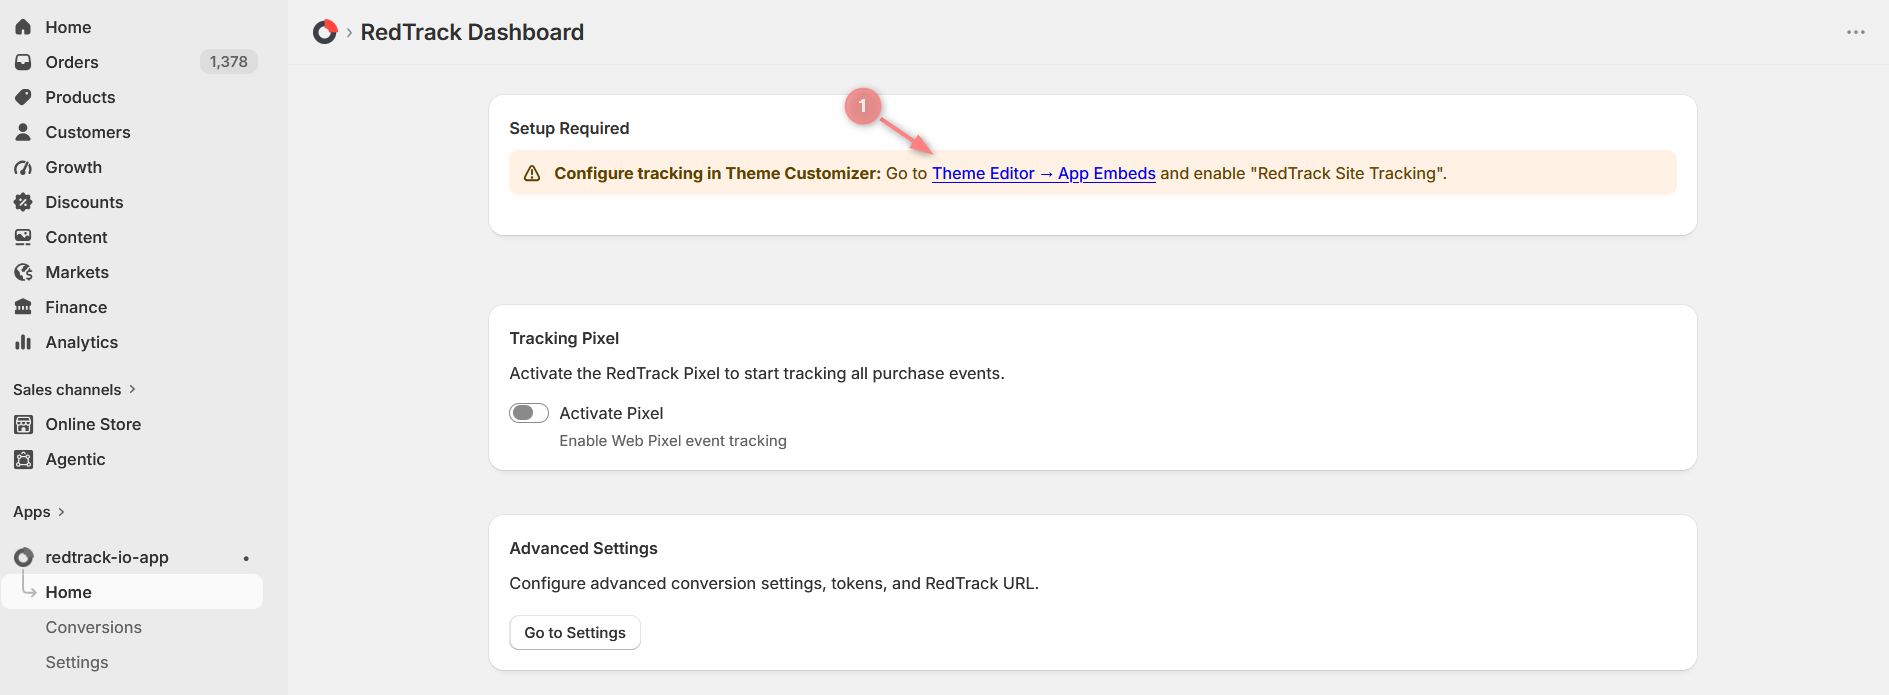Viewport: 1889px width, 695px height.
Task: Click the Analytics bar chart icon
Action: (x=23, y=342)
